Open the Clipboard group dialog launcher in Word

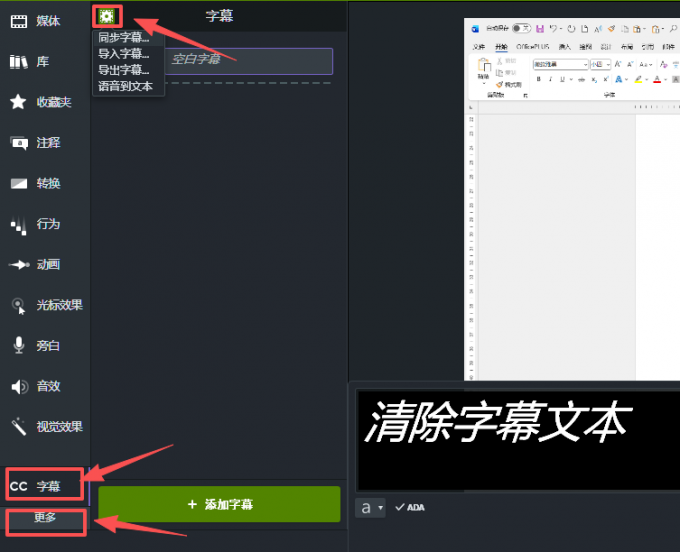(526, 96)
